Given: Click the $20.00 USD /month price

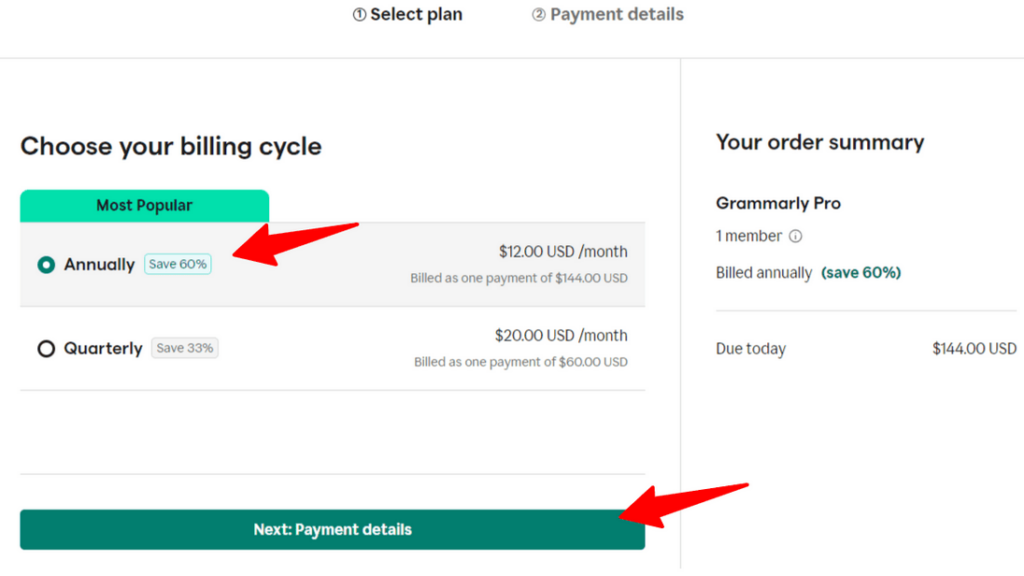Looking at the screenshot, I should tap(563, 335).
